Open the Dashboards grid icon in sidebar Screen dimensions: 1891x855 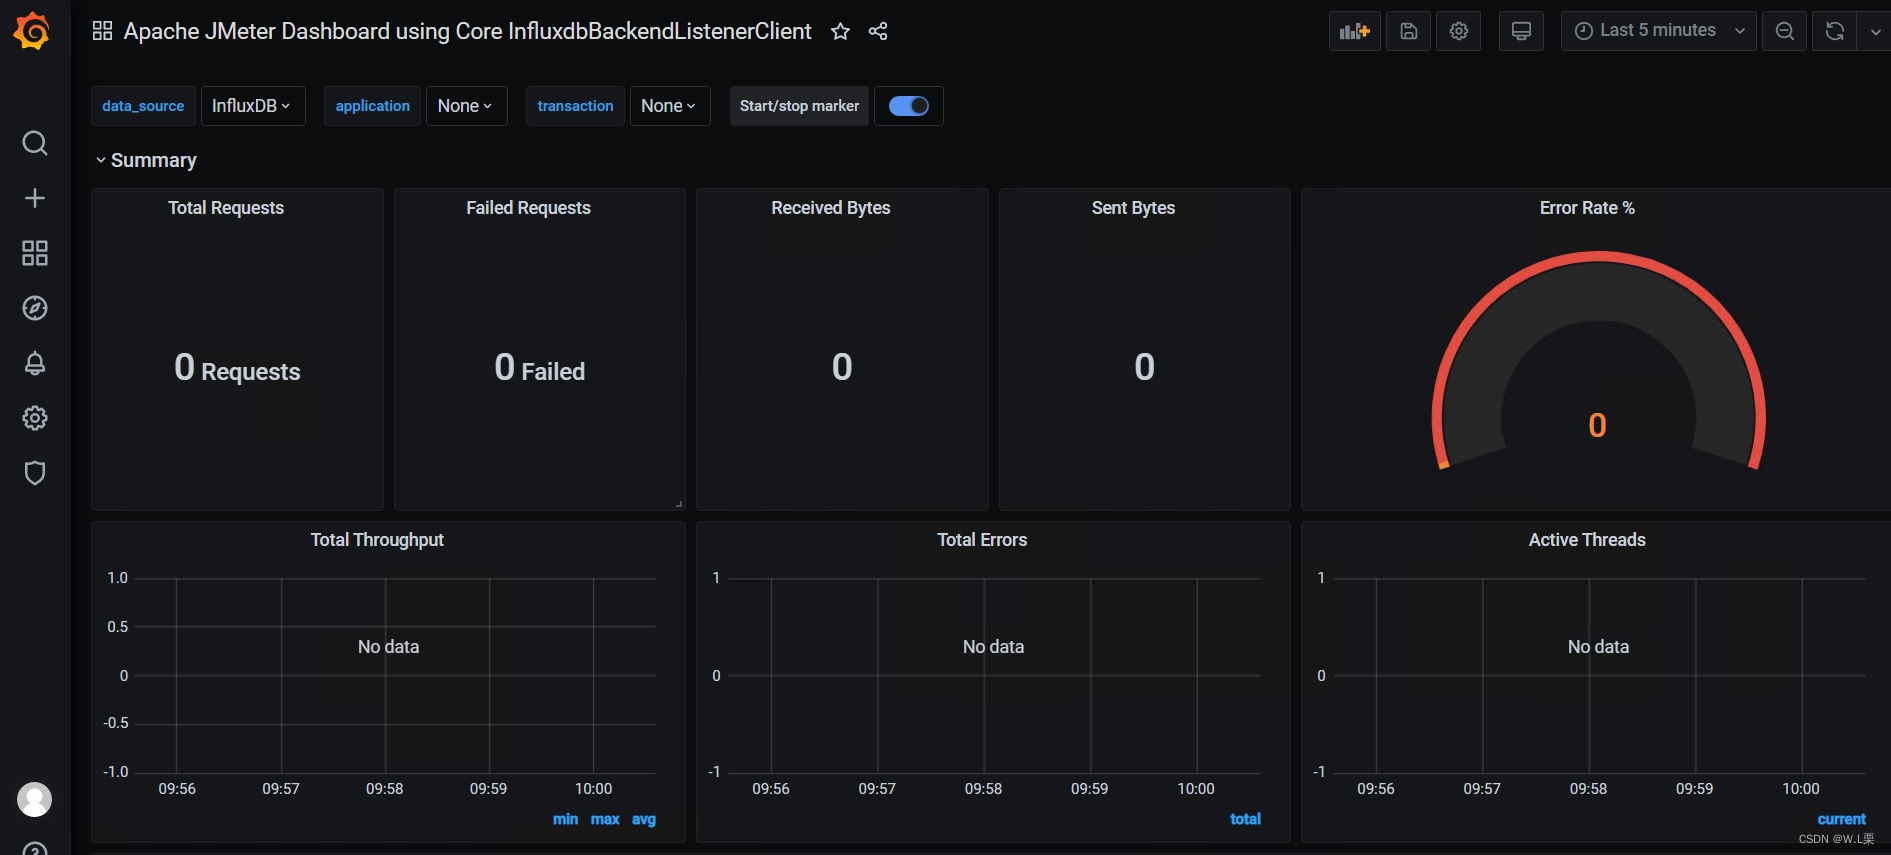pyautogui.click(x=35, y=253)
